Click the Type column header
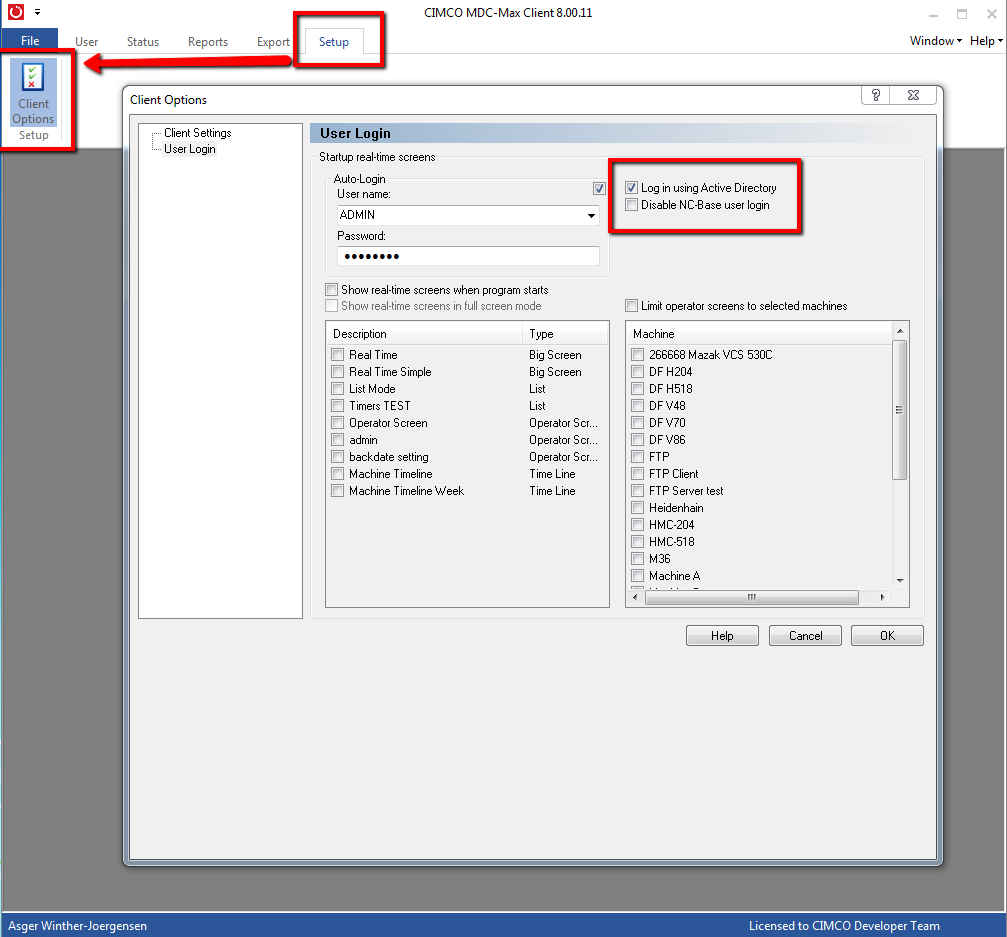Image resolution: width=1007 pixels, height=937 pixels. coord(565,334)
